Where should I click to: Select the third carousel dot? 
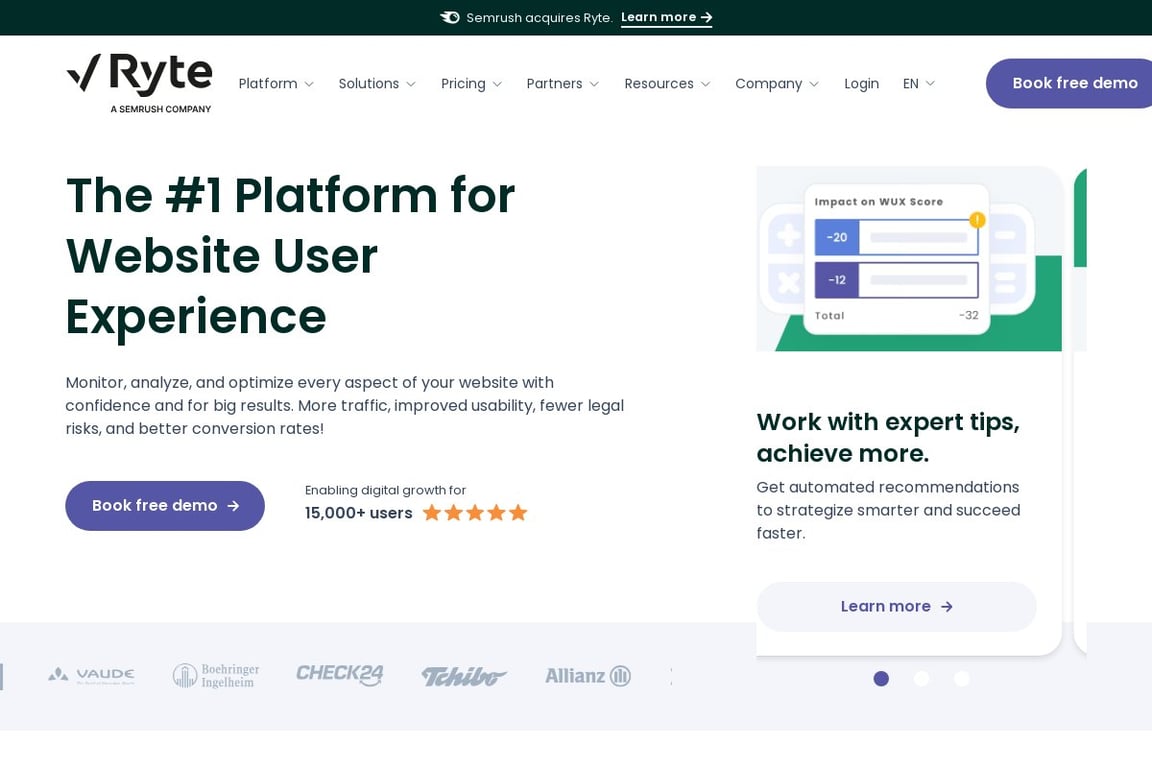[x=962, y=678]
